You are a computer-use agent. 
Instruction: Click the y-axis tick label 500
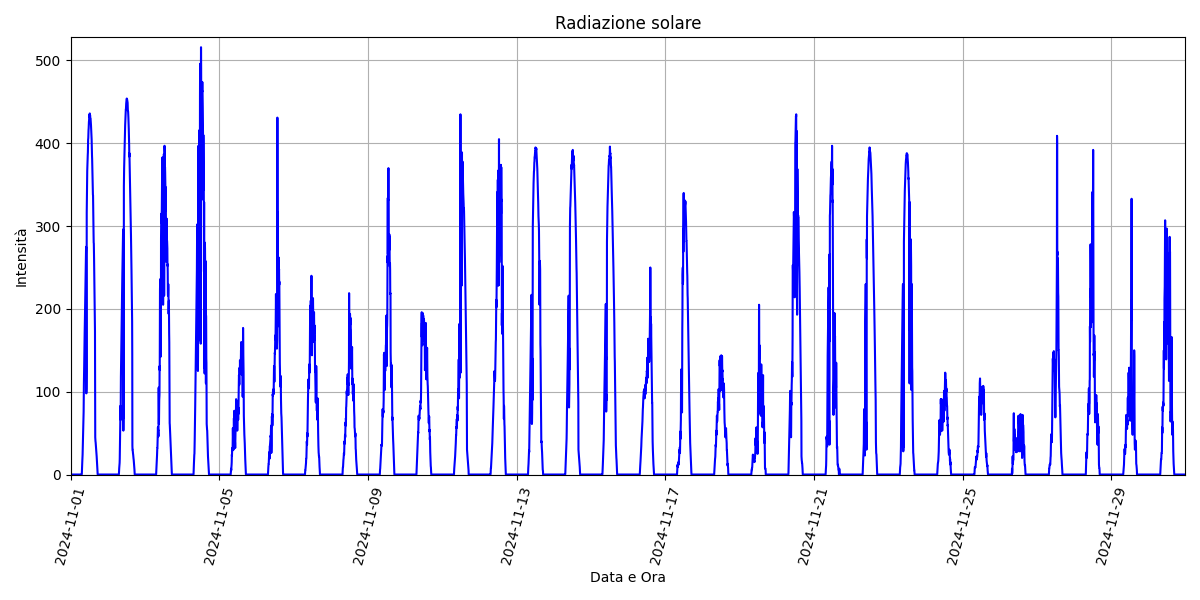pos(48,61)
